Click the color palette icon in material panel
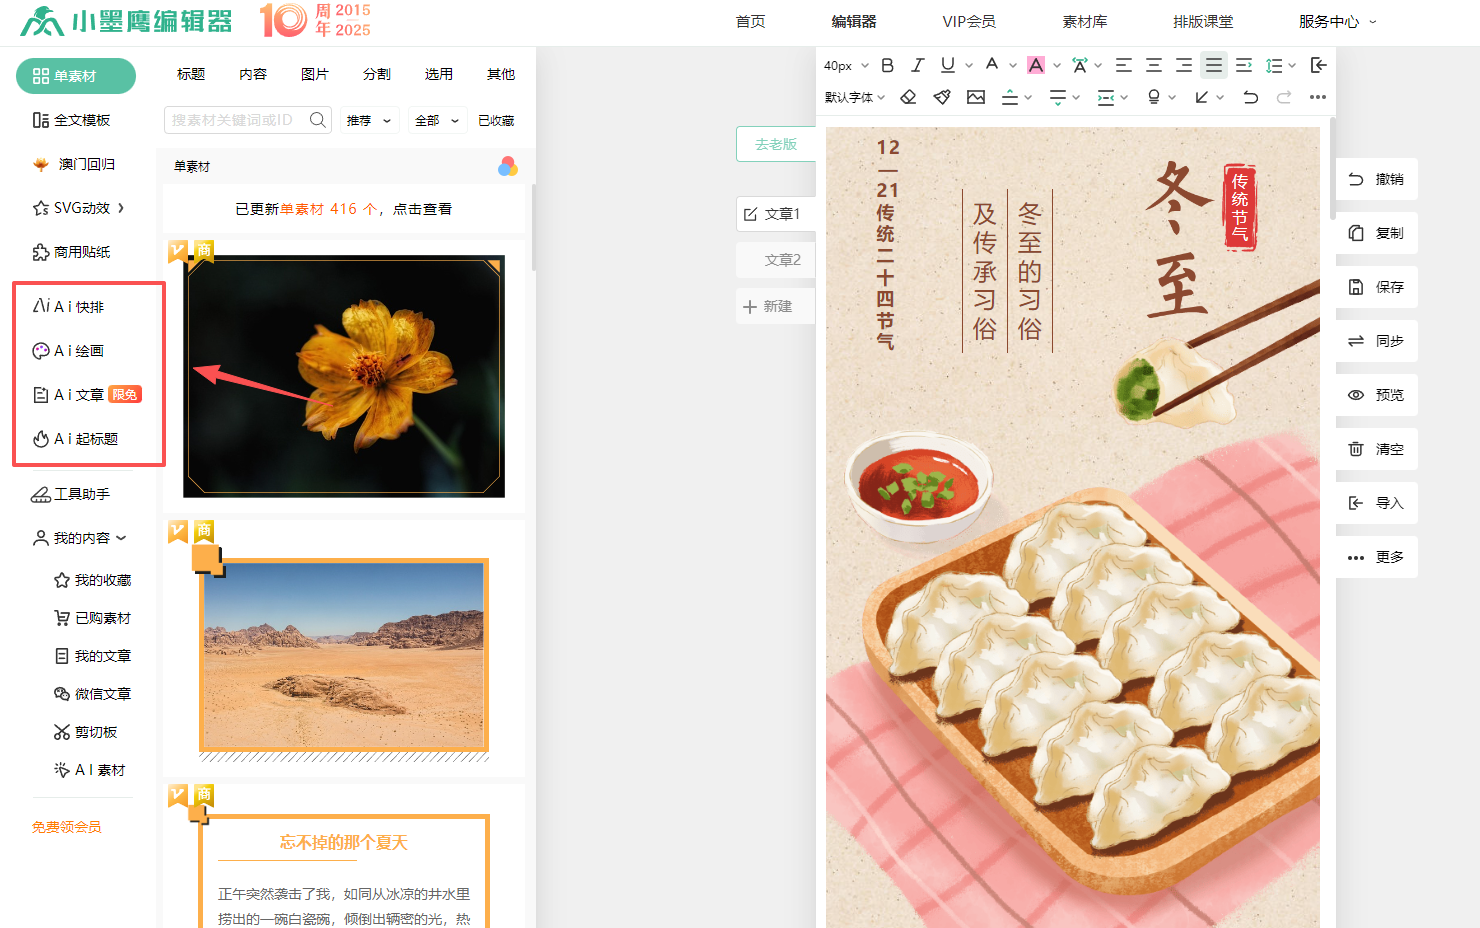This screenshot has height=928, width=1480. 508,166
